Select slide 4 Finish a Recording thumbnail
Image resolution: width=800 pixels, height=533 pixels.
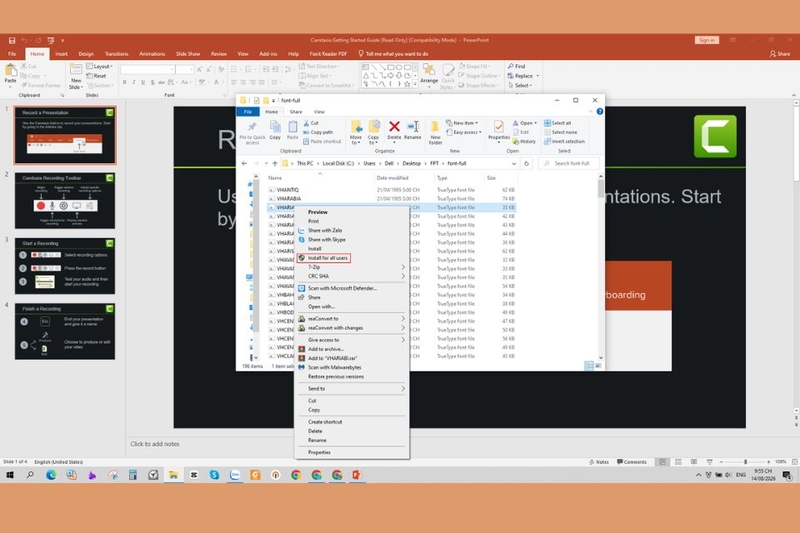click(65, 332)
